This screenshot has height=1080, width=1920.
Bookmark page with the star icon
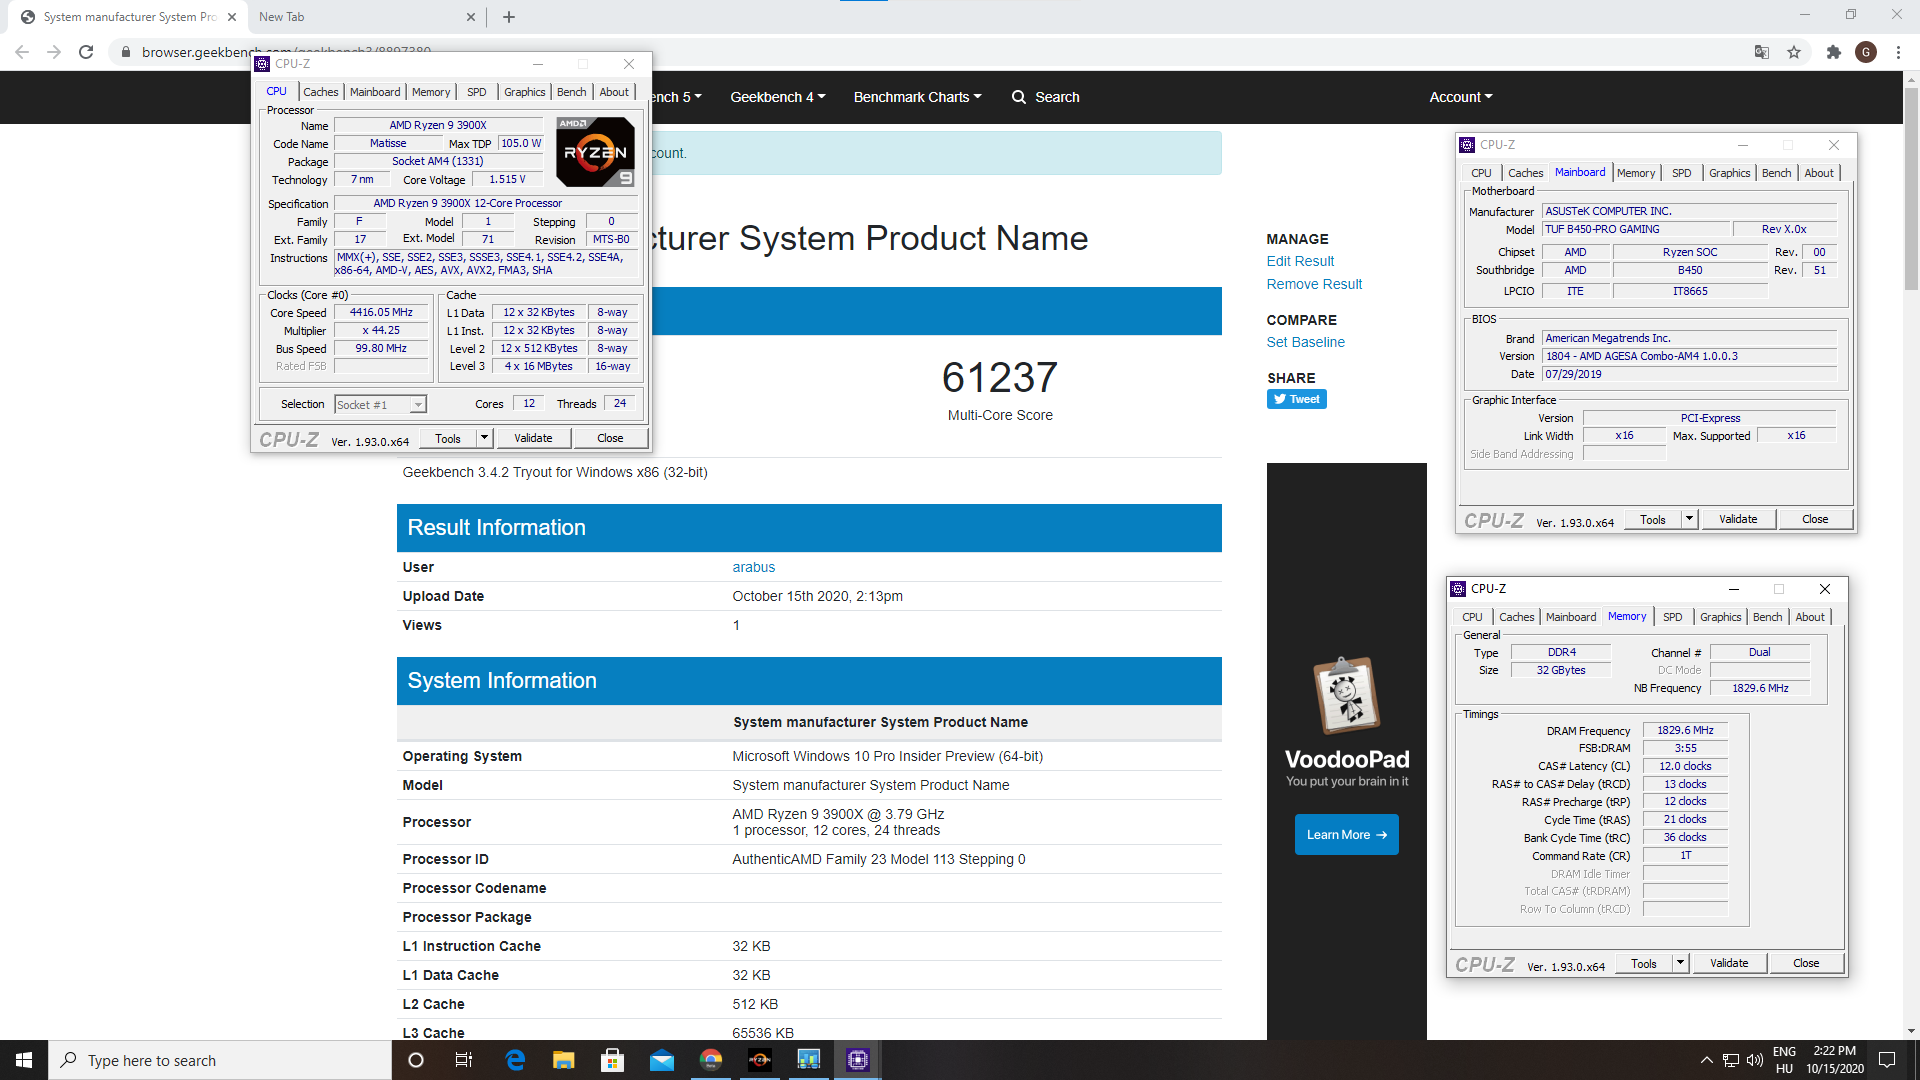[x=1794, y=52]
